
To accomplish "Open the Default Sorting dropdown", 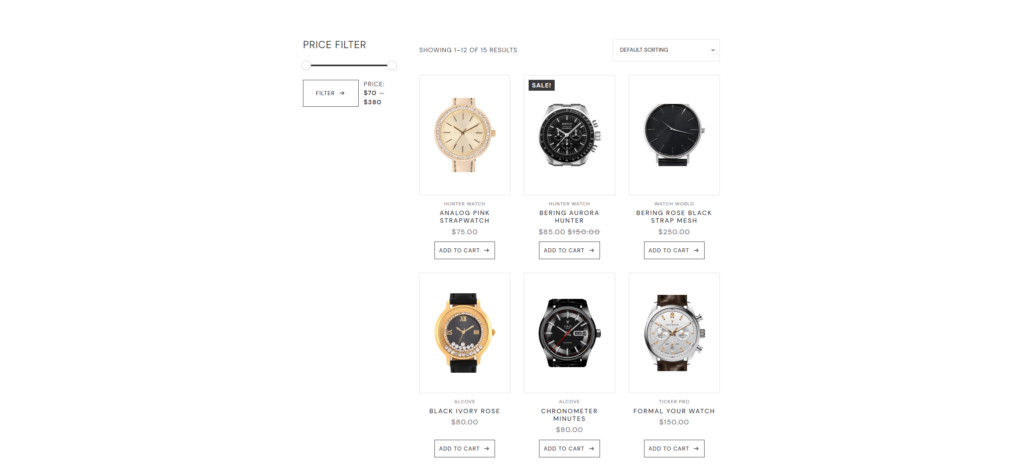I will click(x=665, y=50).
